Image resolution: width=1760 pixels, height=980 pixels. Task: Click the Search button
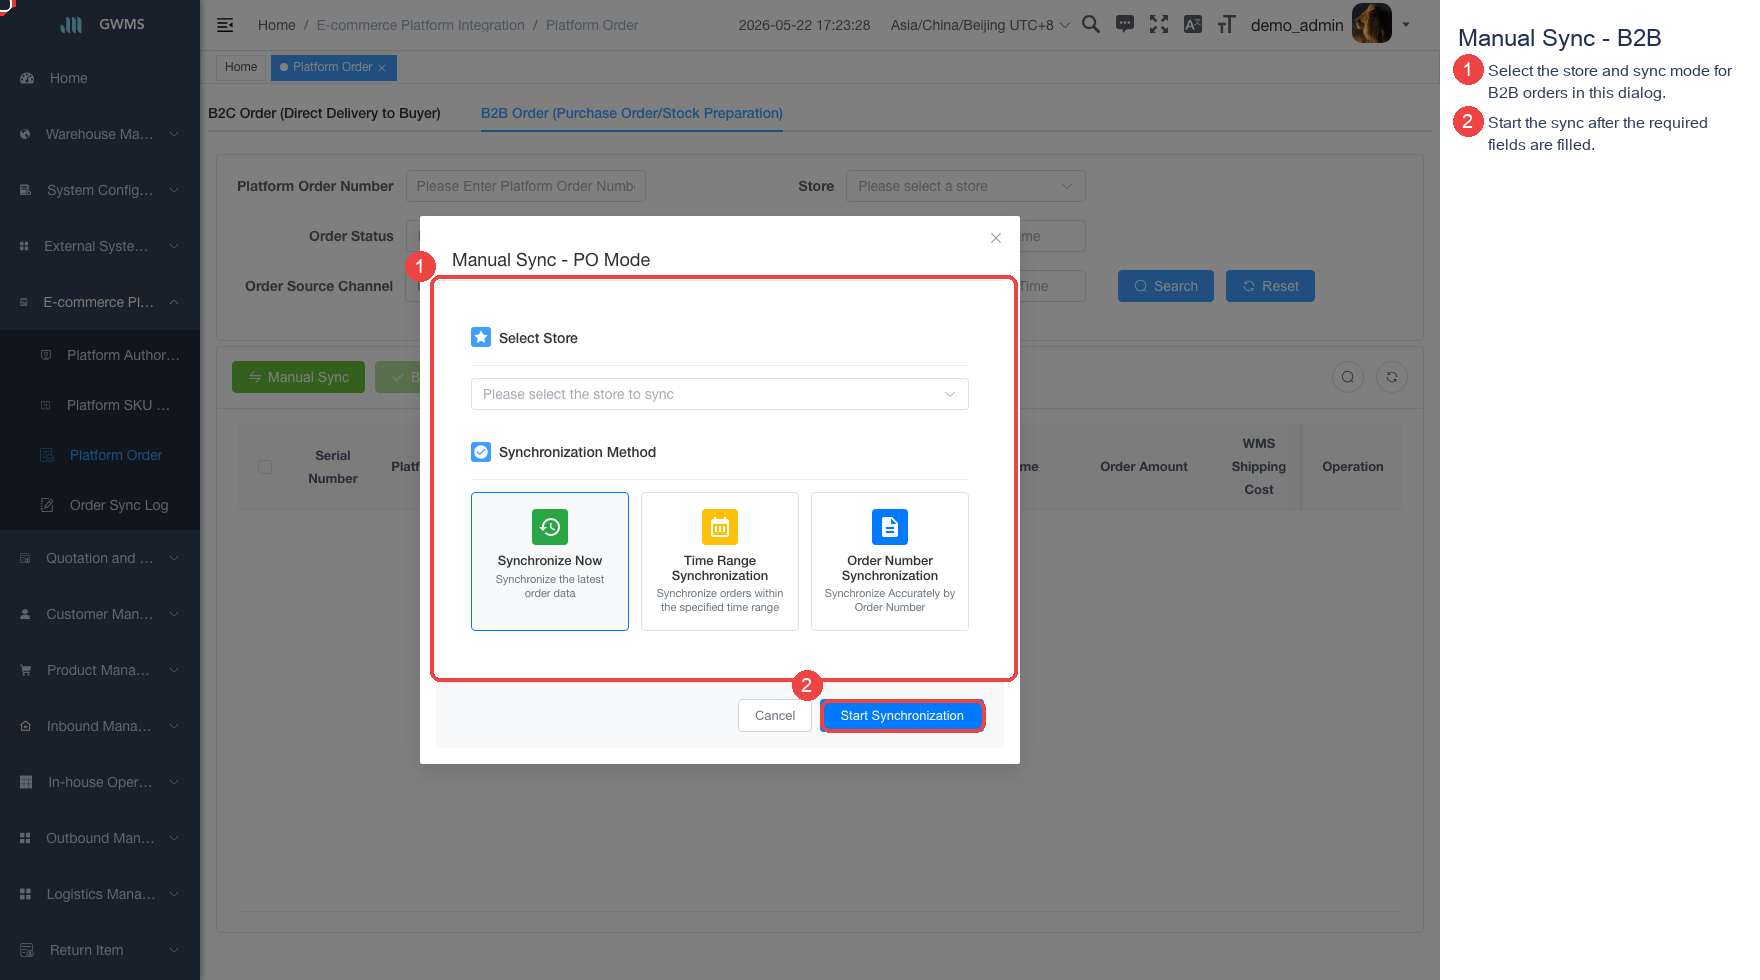coord(1166,286)
